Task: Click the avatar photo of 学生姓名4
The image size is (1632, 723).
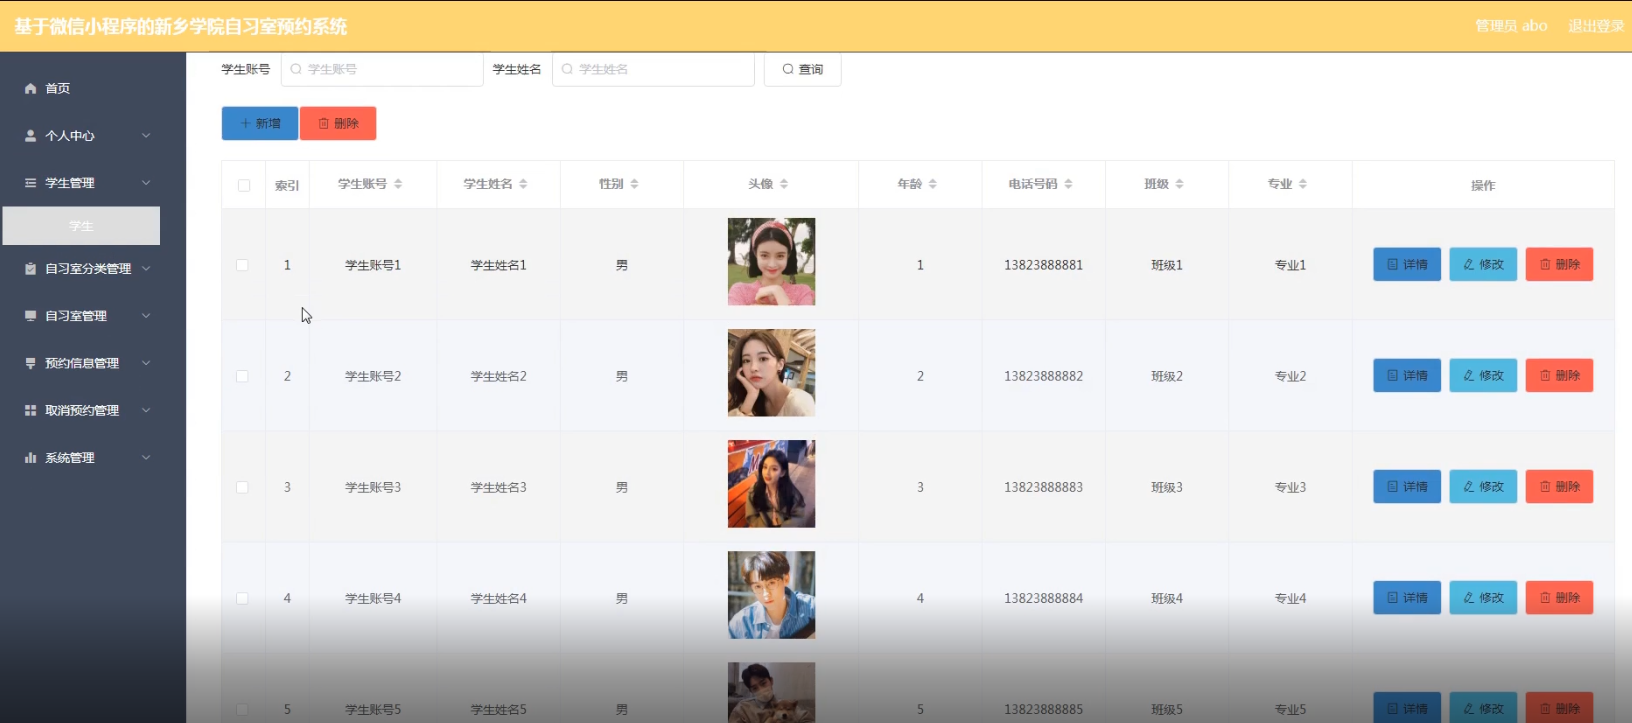Action: coord(771,595)
